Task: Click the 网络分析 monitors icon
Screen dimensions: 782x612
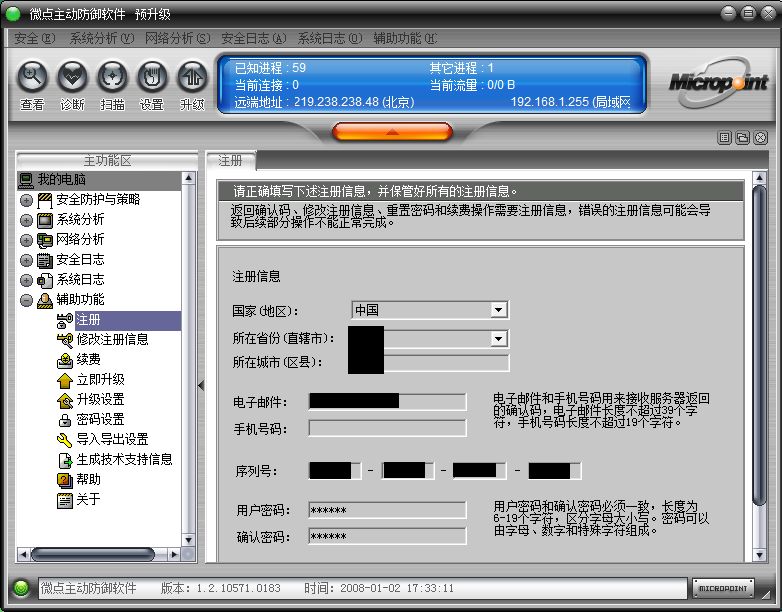Action: [45, 240]
